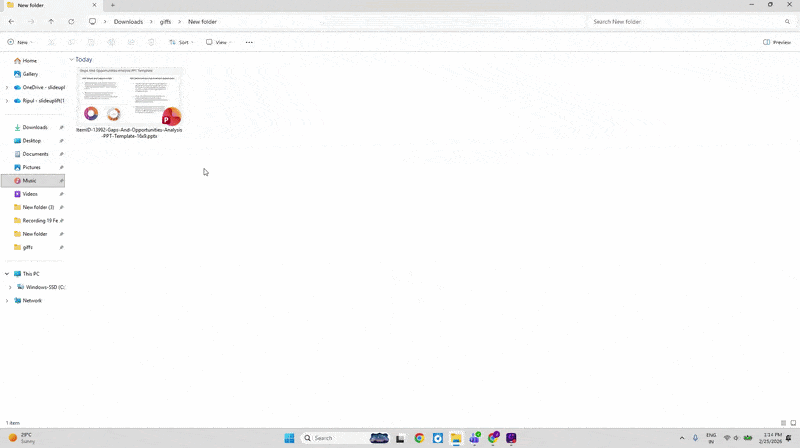Click the microphone tray icon
The image size is (800, 448).
(x=695, y=438)
